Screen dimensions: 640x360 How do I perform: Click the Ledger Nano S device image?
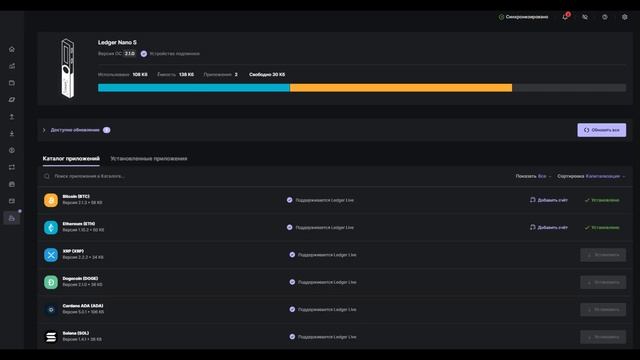click(67, 68)
